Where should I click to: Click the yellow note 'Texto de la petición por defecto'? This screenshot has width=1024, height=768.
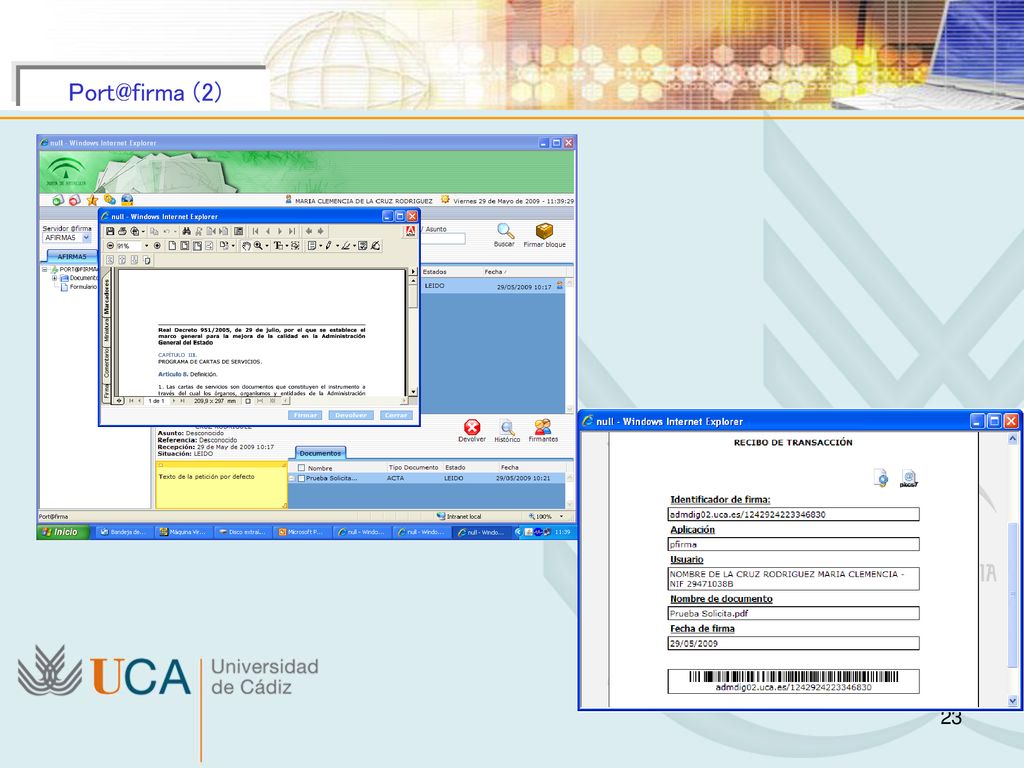[221, 485]
